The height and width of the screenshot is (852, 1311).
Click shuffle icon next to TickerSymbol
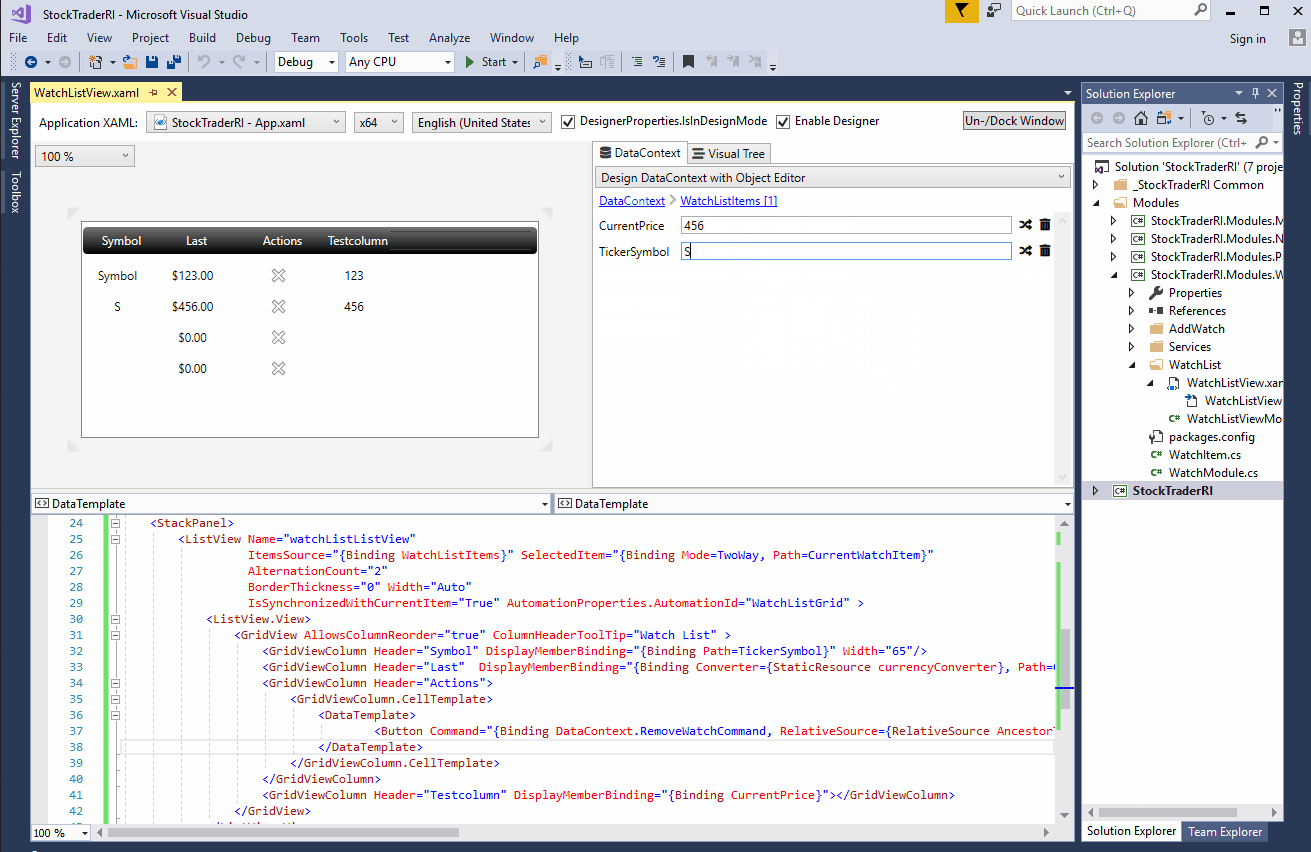point(1025,251)
